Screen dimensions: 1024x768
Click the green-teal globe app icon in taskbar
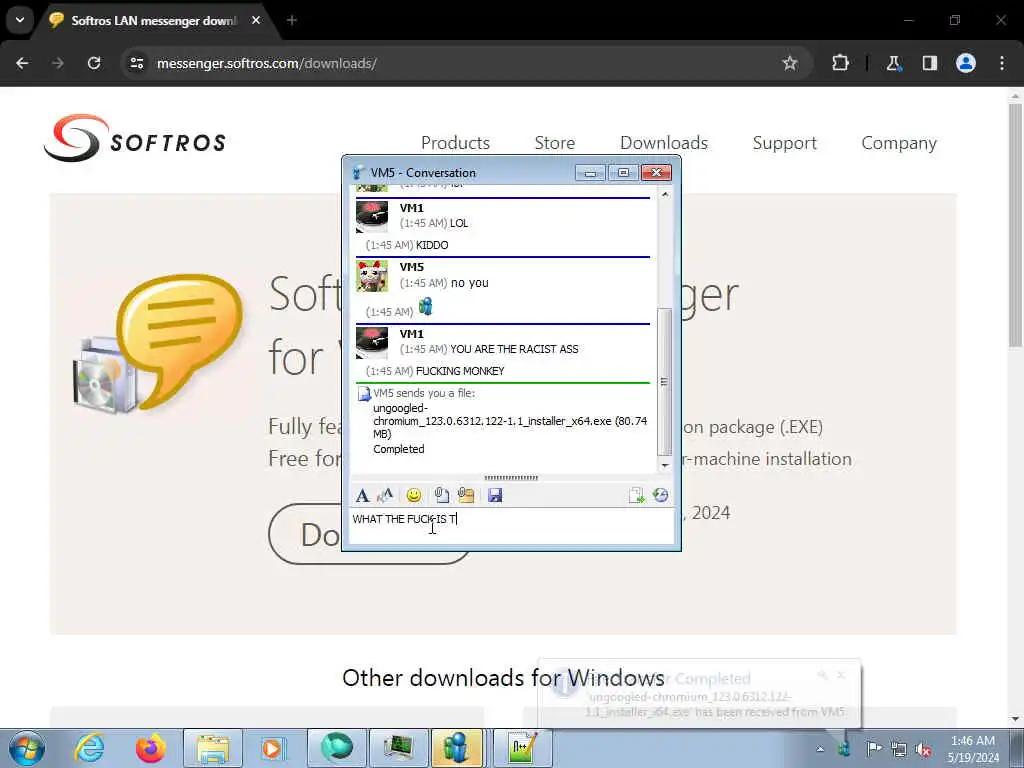(x=336, y=748)
